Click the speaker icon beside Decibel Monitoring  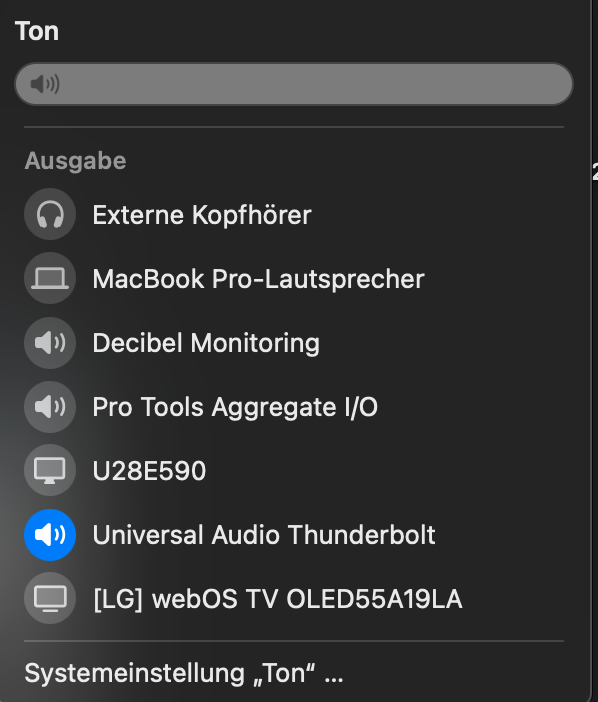(x=50, y=343)
